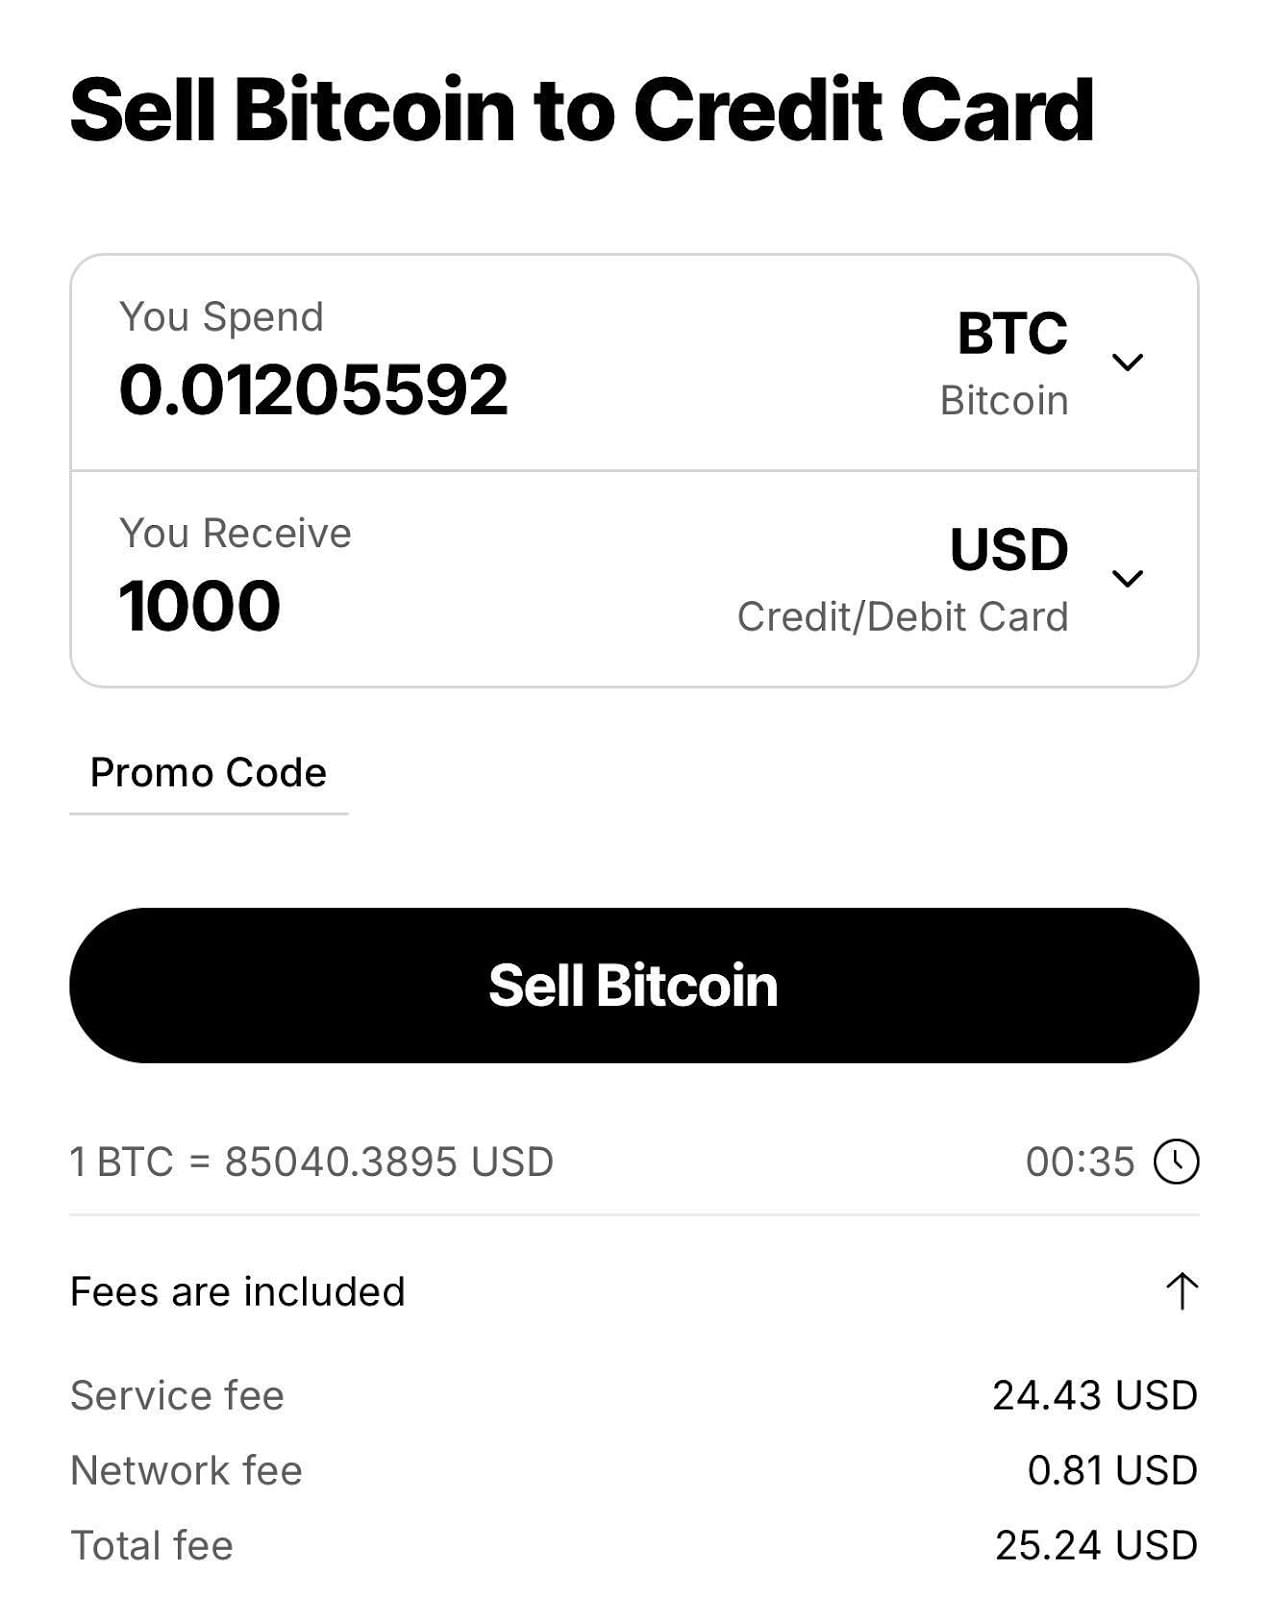
Task: Click the Credit/Debit Card payment method text
Action: [902, 617]
